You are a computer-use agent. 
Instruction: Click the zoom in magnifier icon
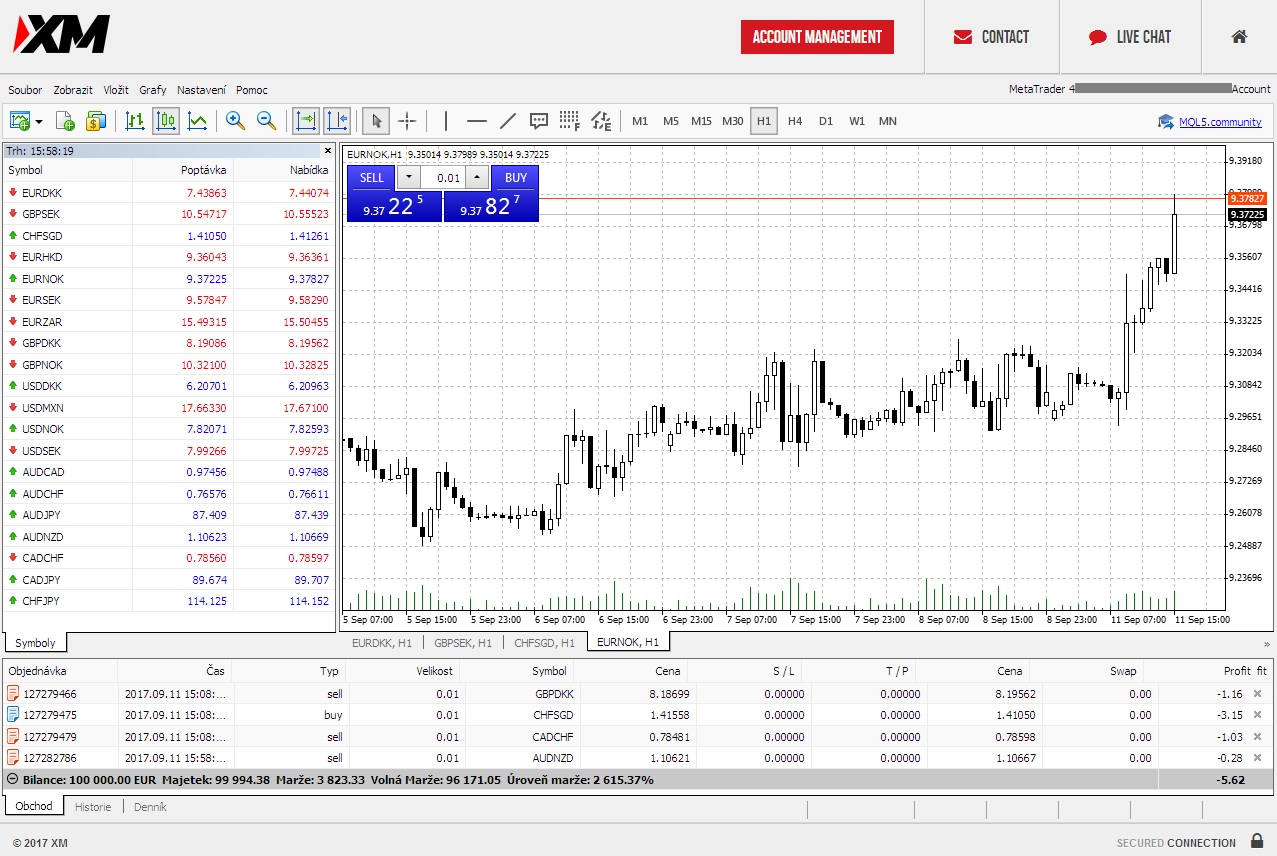click(236, 120)
